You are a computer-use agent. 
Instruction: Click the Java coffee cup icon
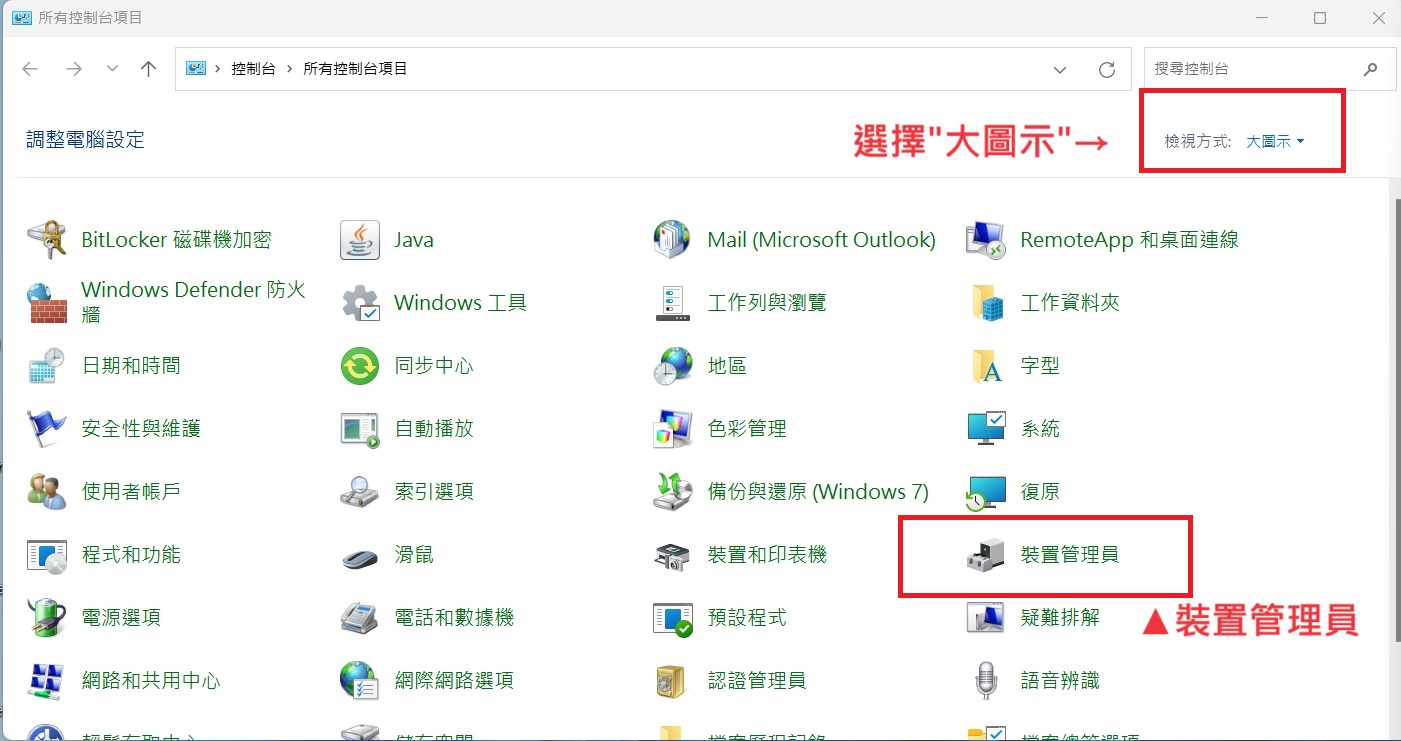360,240
